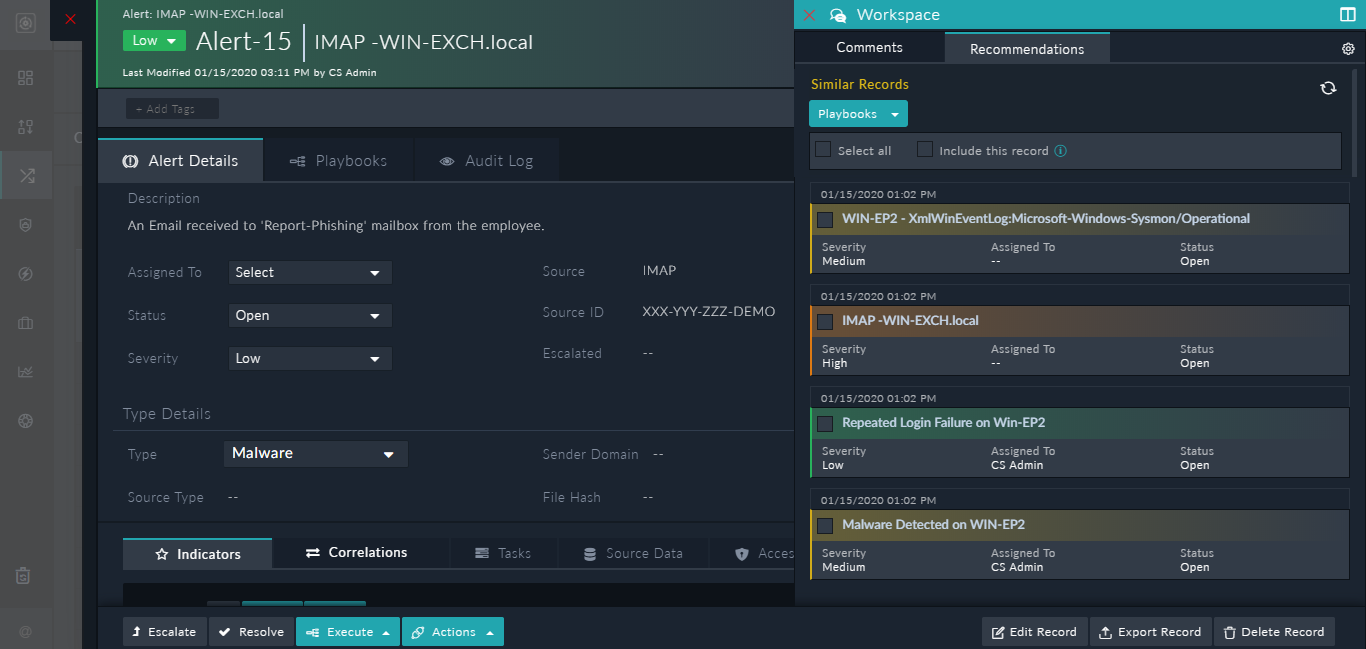
Task: Click the alert Description text about Report-Phishing
Action: (x=336, y=226)
